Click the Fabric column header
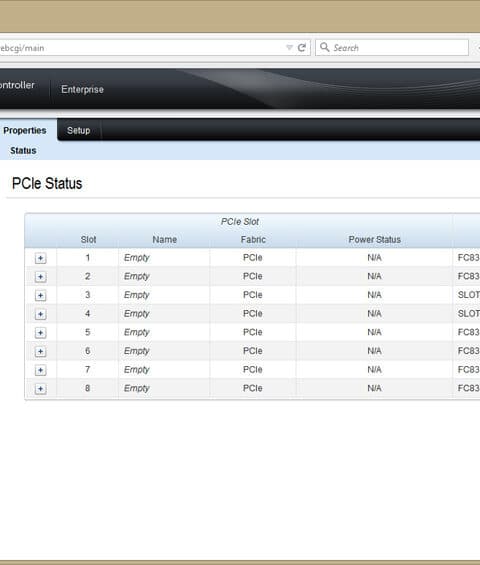 (253, 240)
